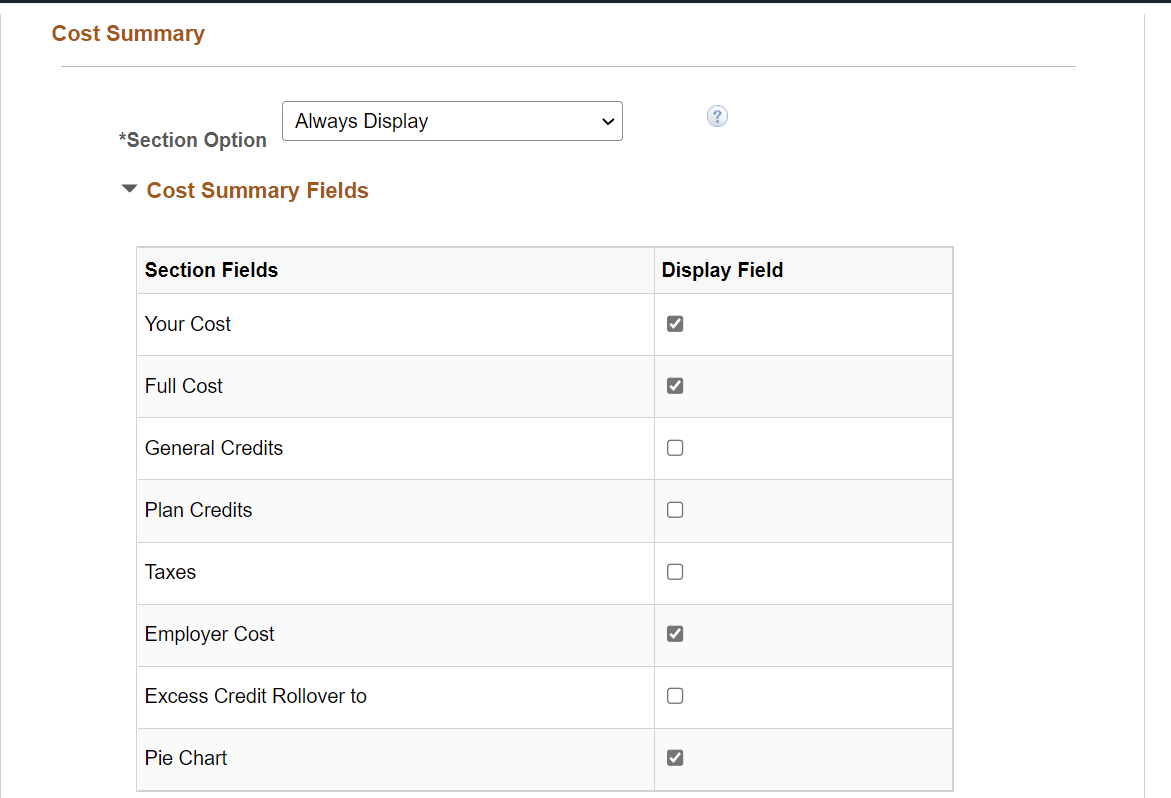Click the Cost Summary section heading
The width and height of the screenshot is (1171, 798).
pyautogui.click(x=128, y=34)
